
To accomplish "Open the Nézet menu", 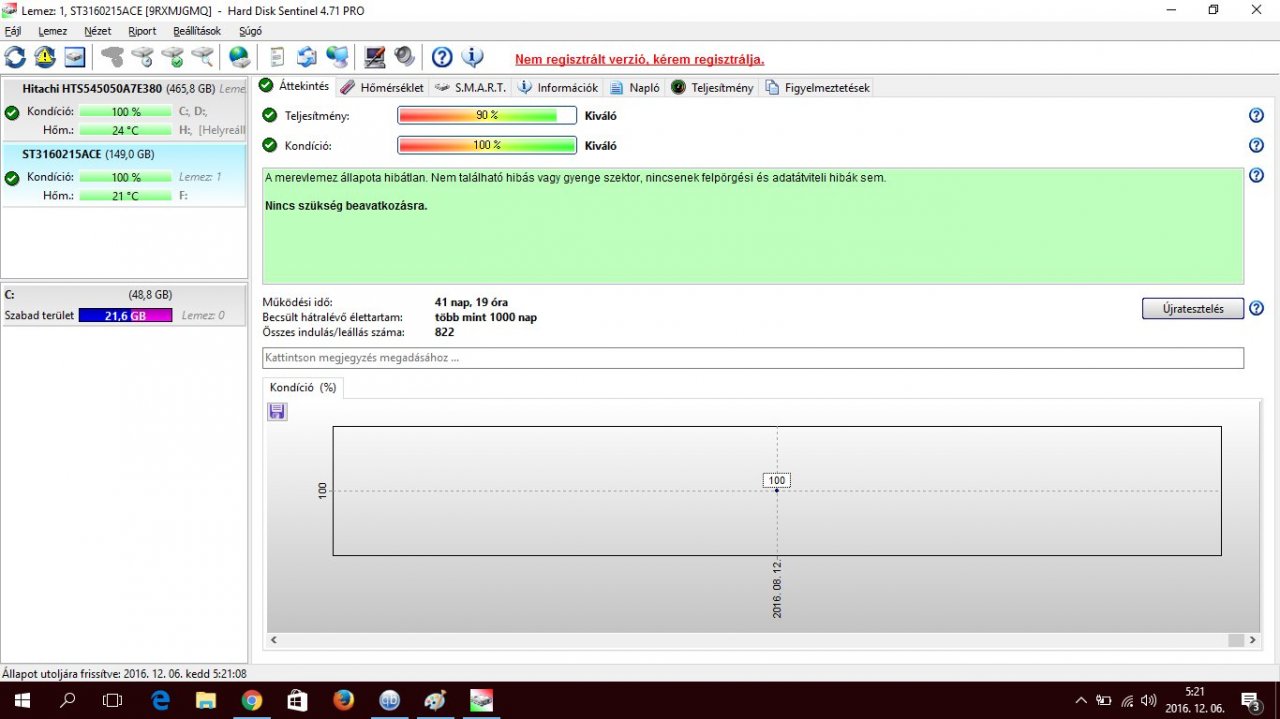I will coord(98,31).
